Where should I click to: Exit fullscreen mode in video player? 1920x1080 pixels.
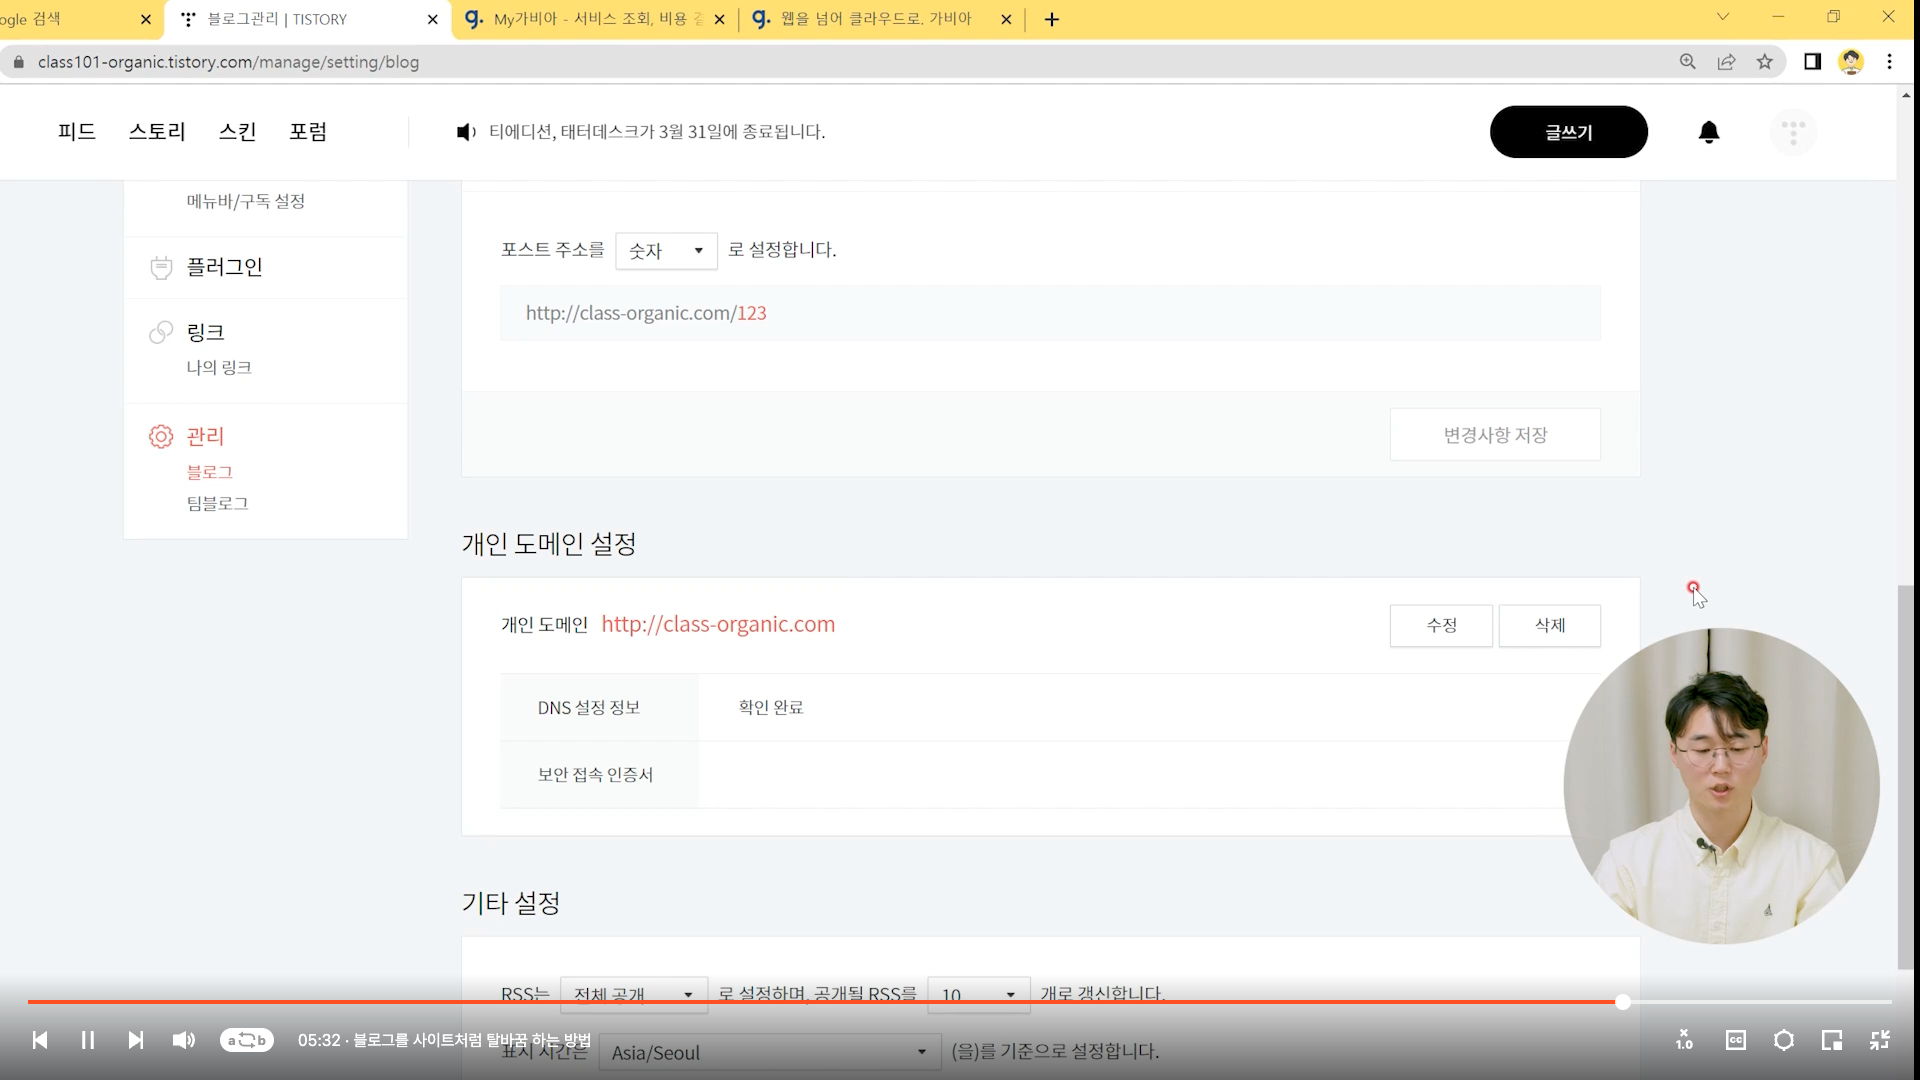point(1880,1040)
